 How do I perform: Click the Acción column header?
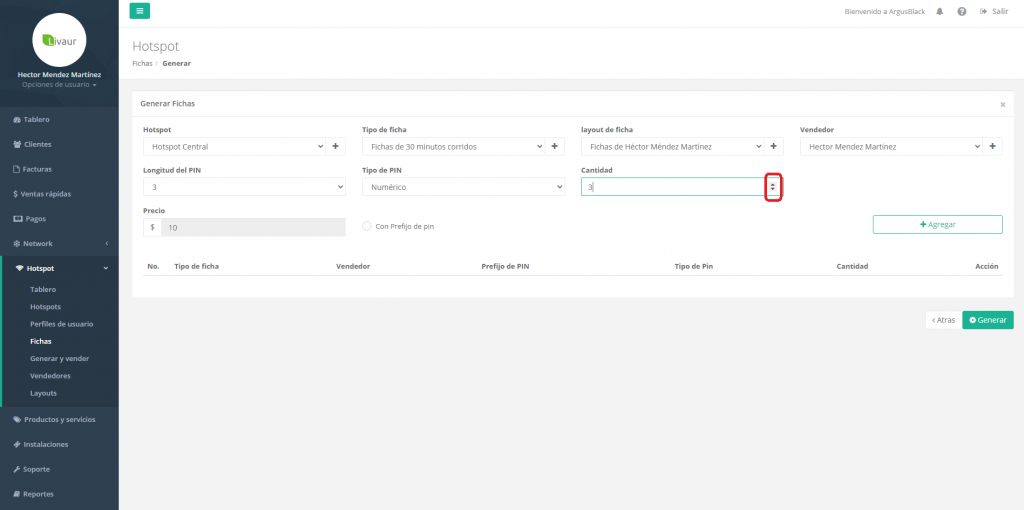pyautogui.click(x=987, y=266)
